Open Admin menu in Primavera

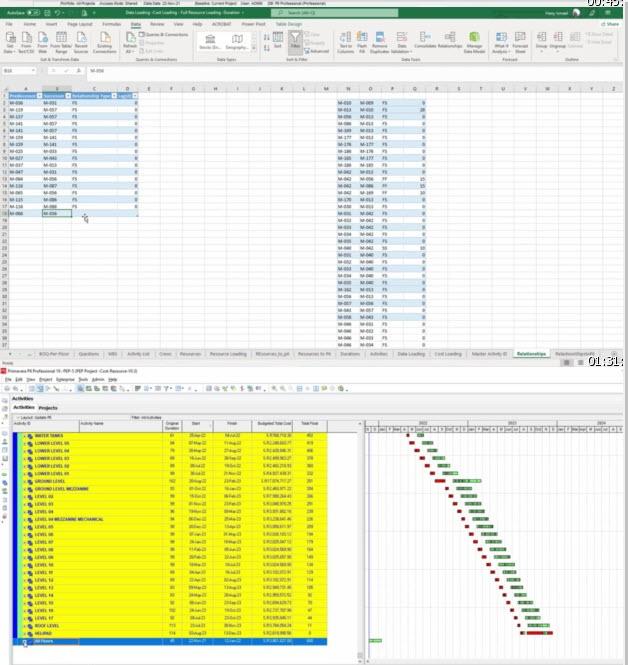pos(98,380)
